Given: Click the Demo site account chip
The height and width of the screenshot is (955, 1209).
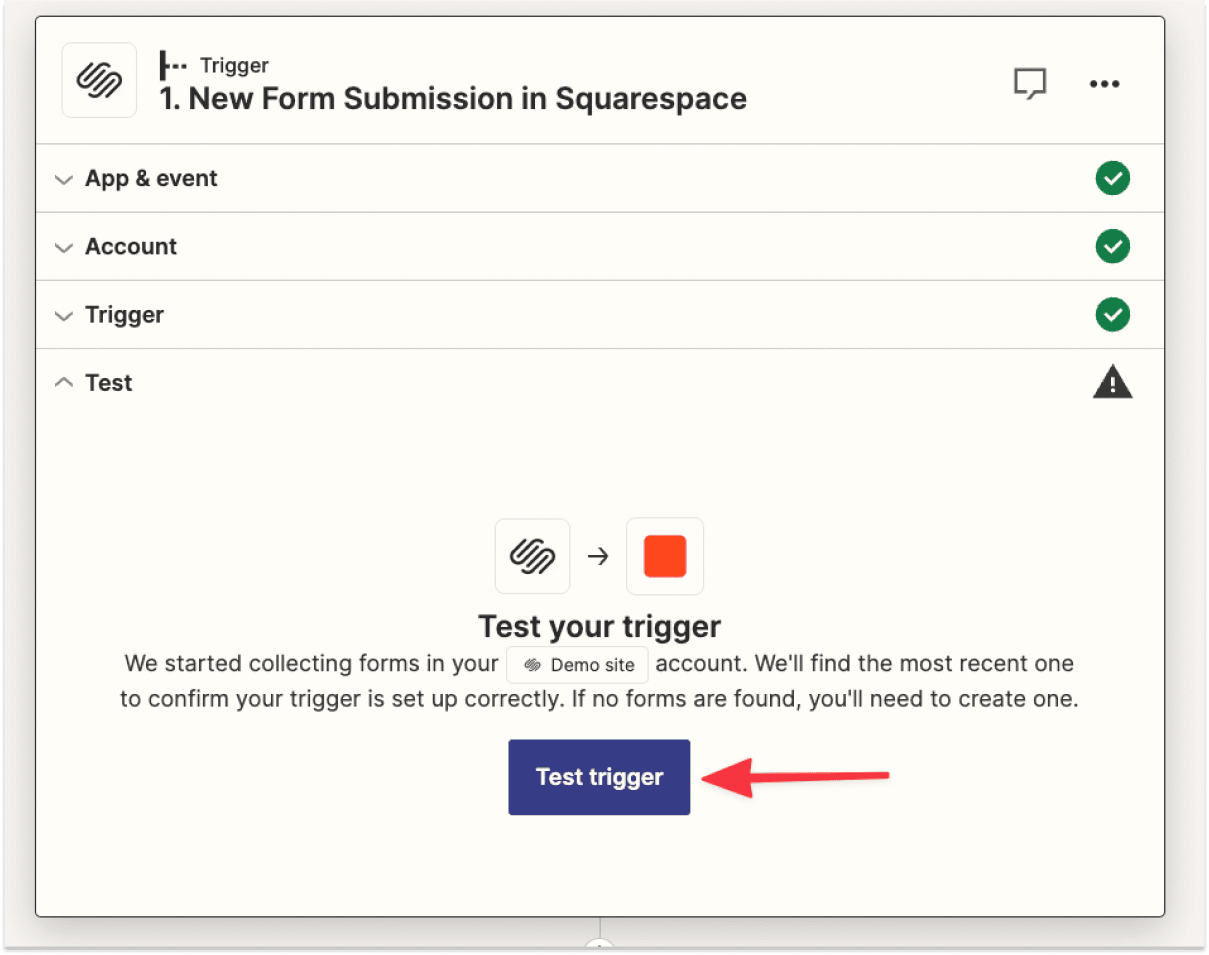Looking at the screenshot, I should pyautogui.click(x=577, y=664).
